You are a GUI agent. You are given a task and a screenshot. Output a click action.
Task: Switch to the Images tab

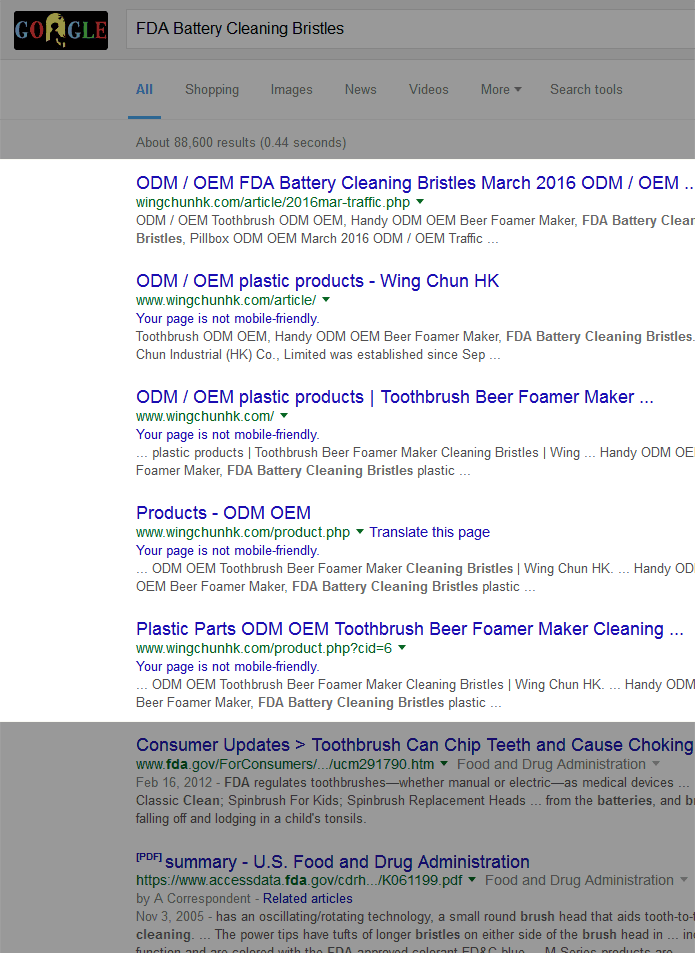click(x=292, y=89)
